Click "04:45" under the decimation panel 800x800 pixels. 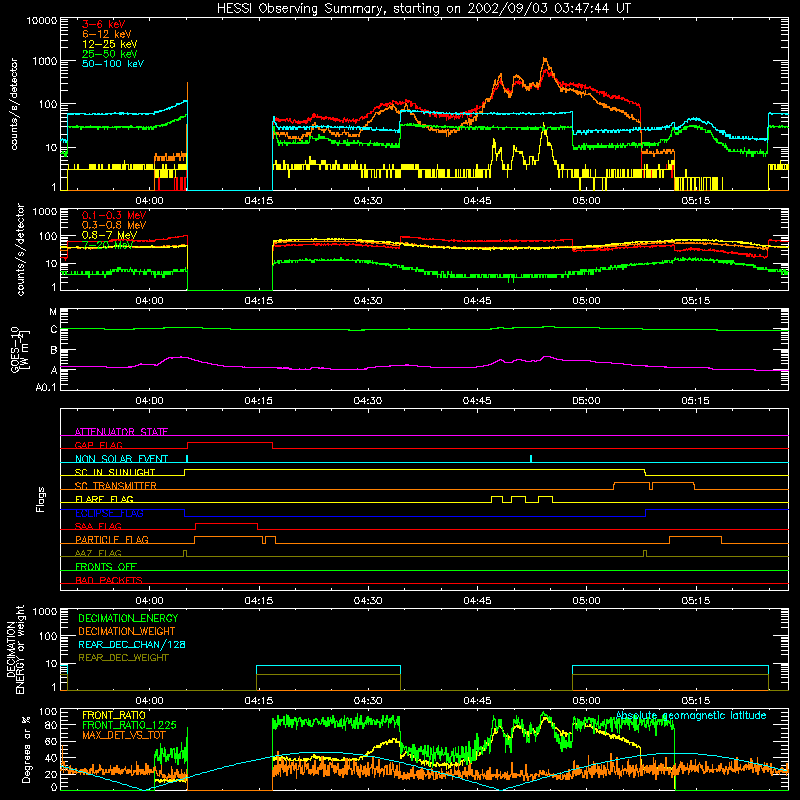(477, 700)
